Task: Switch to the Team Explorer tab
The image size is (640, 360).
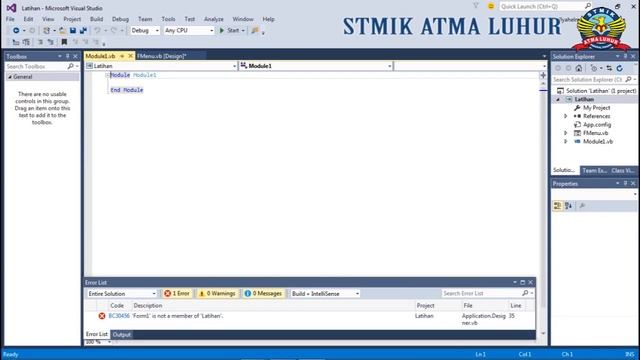Action: point(594,171)
